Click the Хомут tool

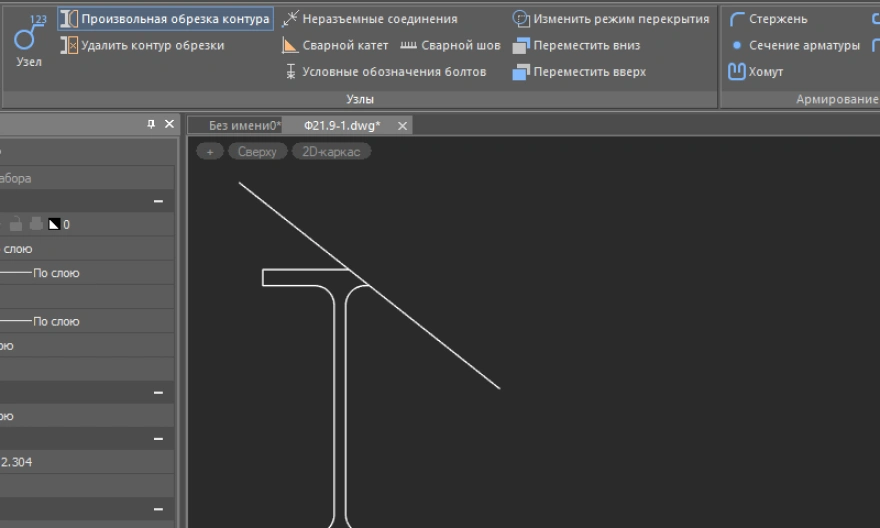coord(756,72)
